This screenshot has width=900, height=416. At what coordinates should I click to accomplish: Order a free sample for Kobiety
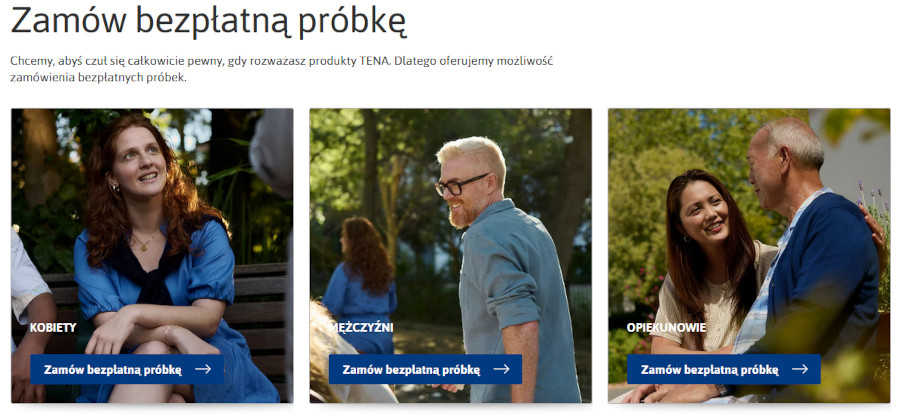click(127, 370)
